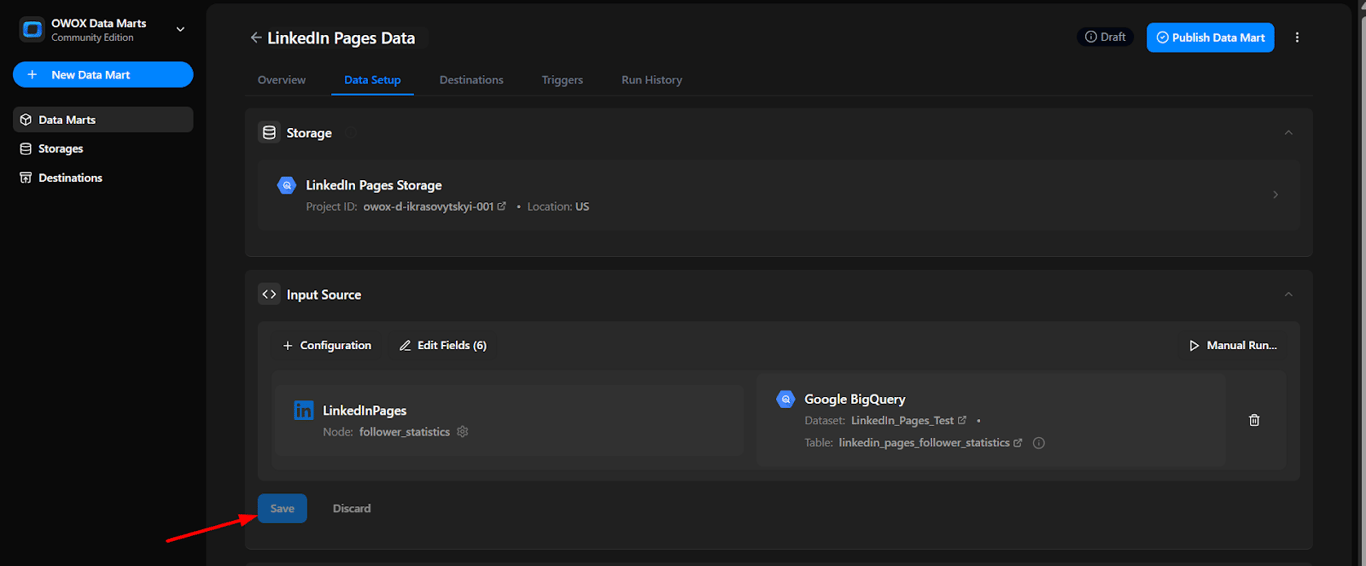Collapse the Storage section
The width and height of the screenshot is (1366, 566).
point(1288,133)
